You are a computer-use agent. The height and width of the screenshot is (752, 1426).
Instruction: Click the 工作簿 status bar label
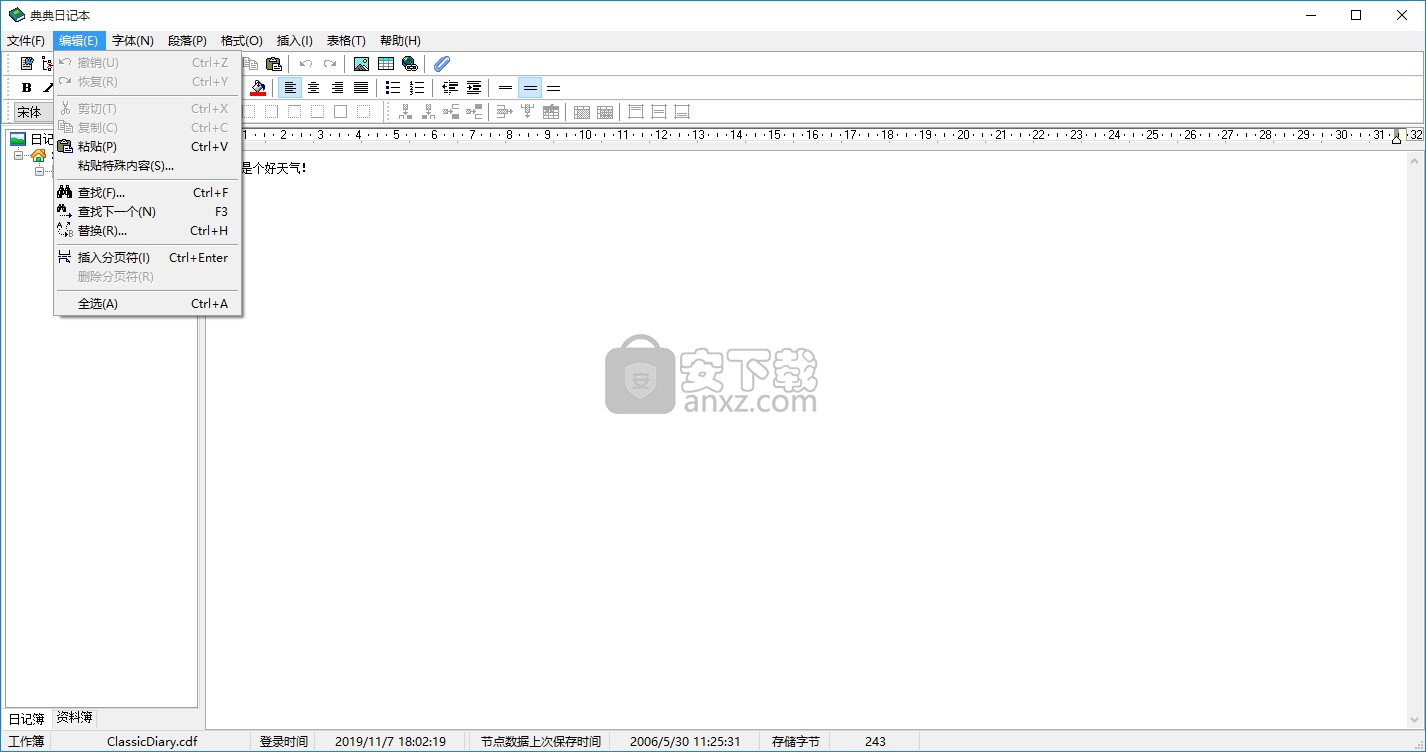point(27,741)
